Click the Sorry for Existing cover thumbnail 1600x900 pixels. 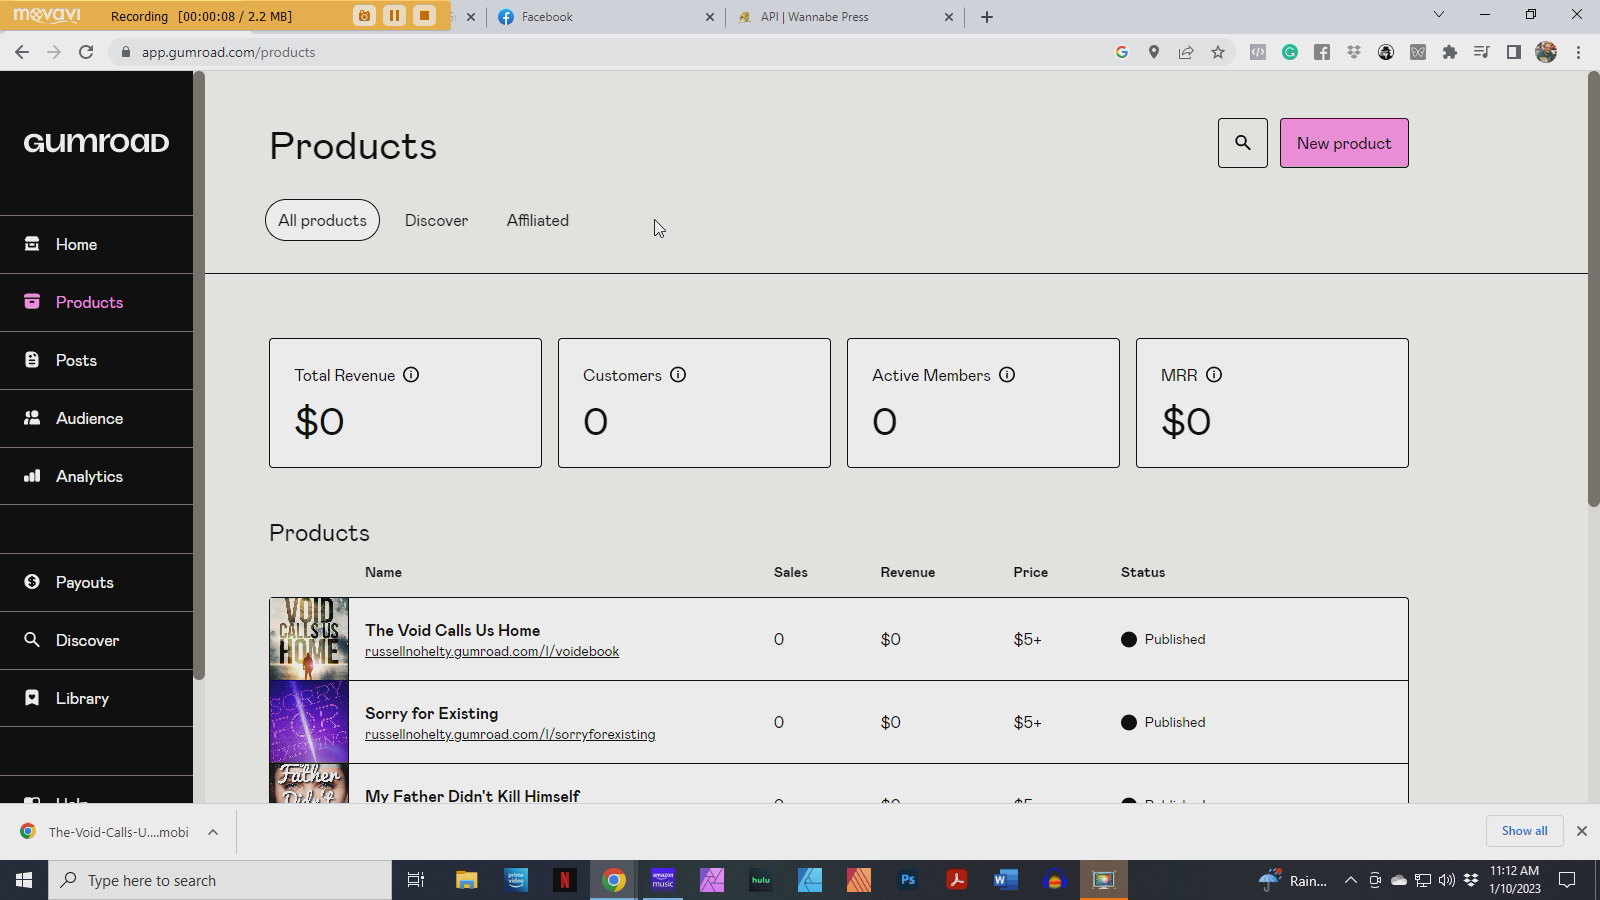tap(308, 722)
